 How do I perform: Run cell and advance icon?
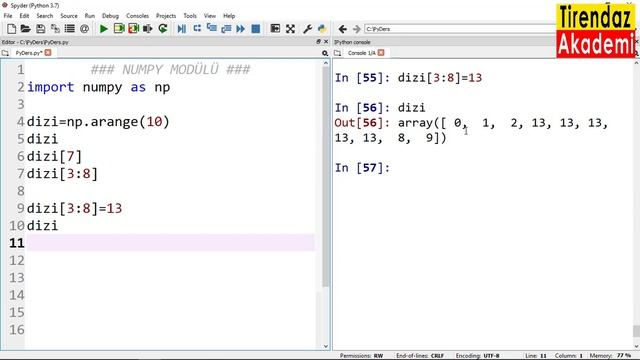coord(133,29)
